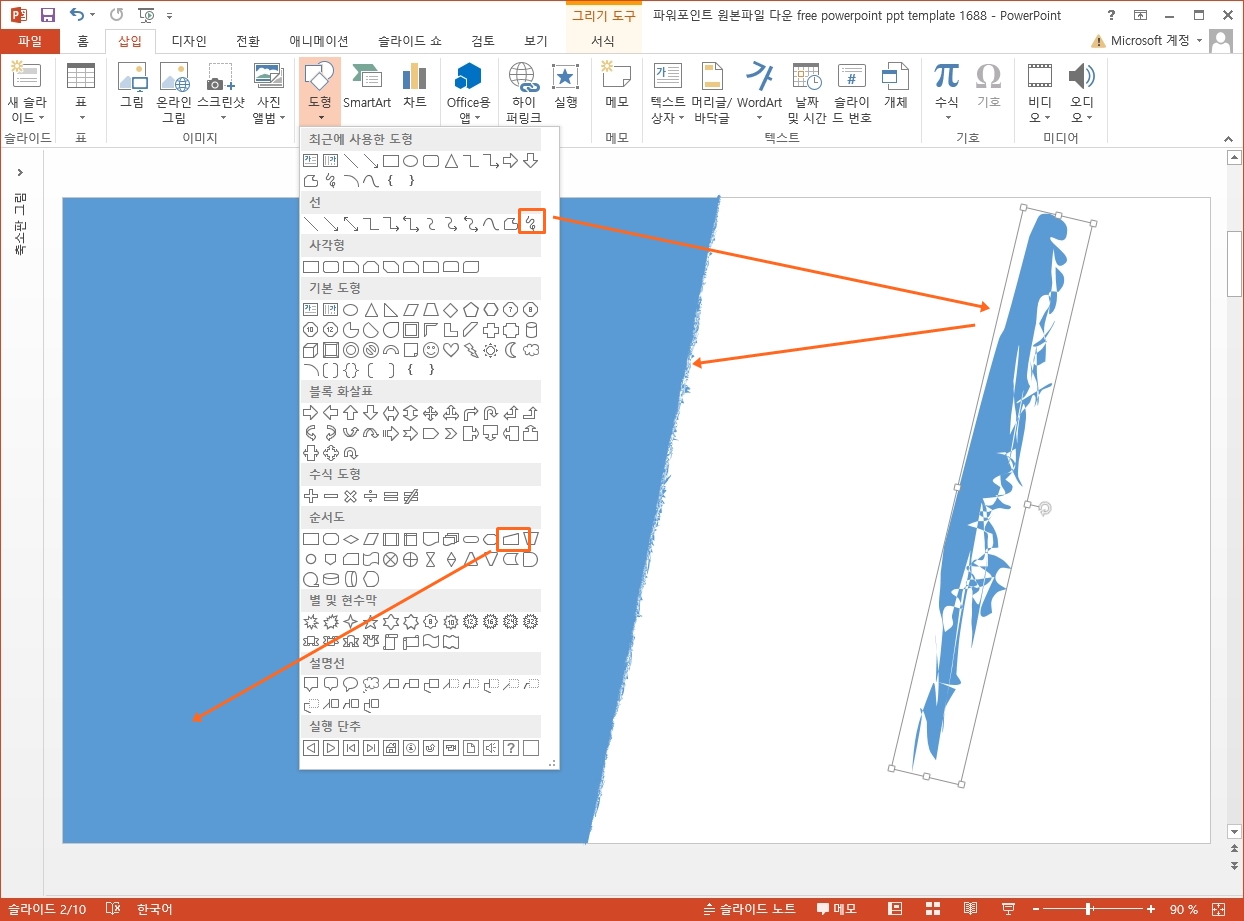Choose the Not Equal equation shape
The image size is (1244, 921).
click(411, 496)
